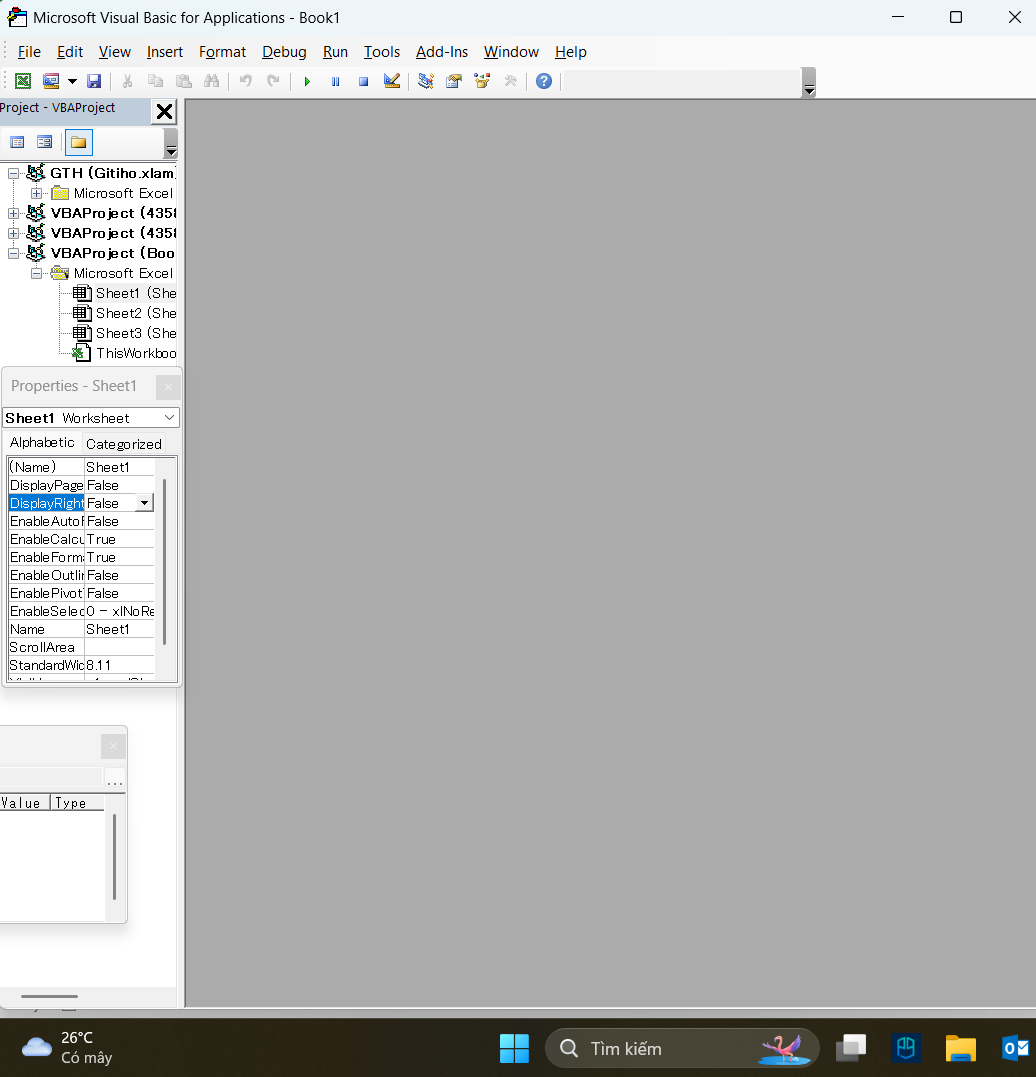1036x1077 pixels.
Task: Open Properties Window toolbar icon
Action: (x=454, y=81)
